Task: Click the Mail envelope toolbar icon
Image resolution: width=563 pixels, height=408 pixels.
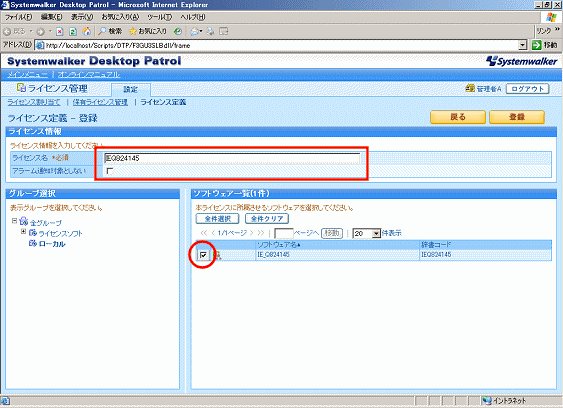Action: [x=195, y=31]
